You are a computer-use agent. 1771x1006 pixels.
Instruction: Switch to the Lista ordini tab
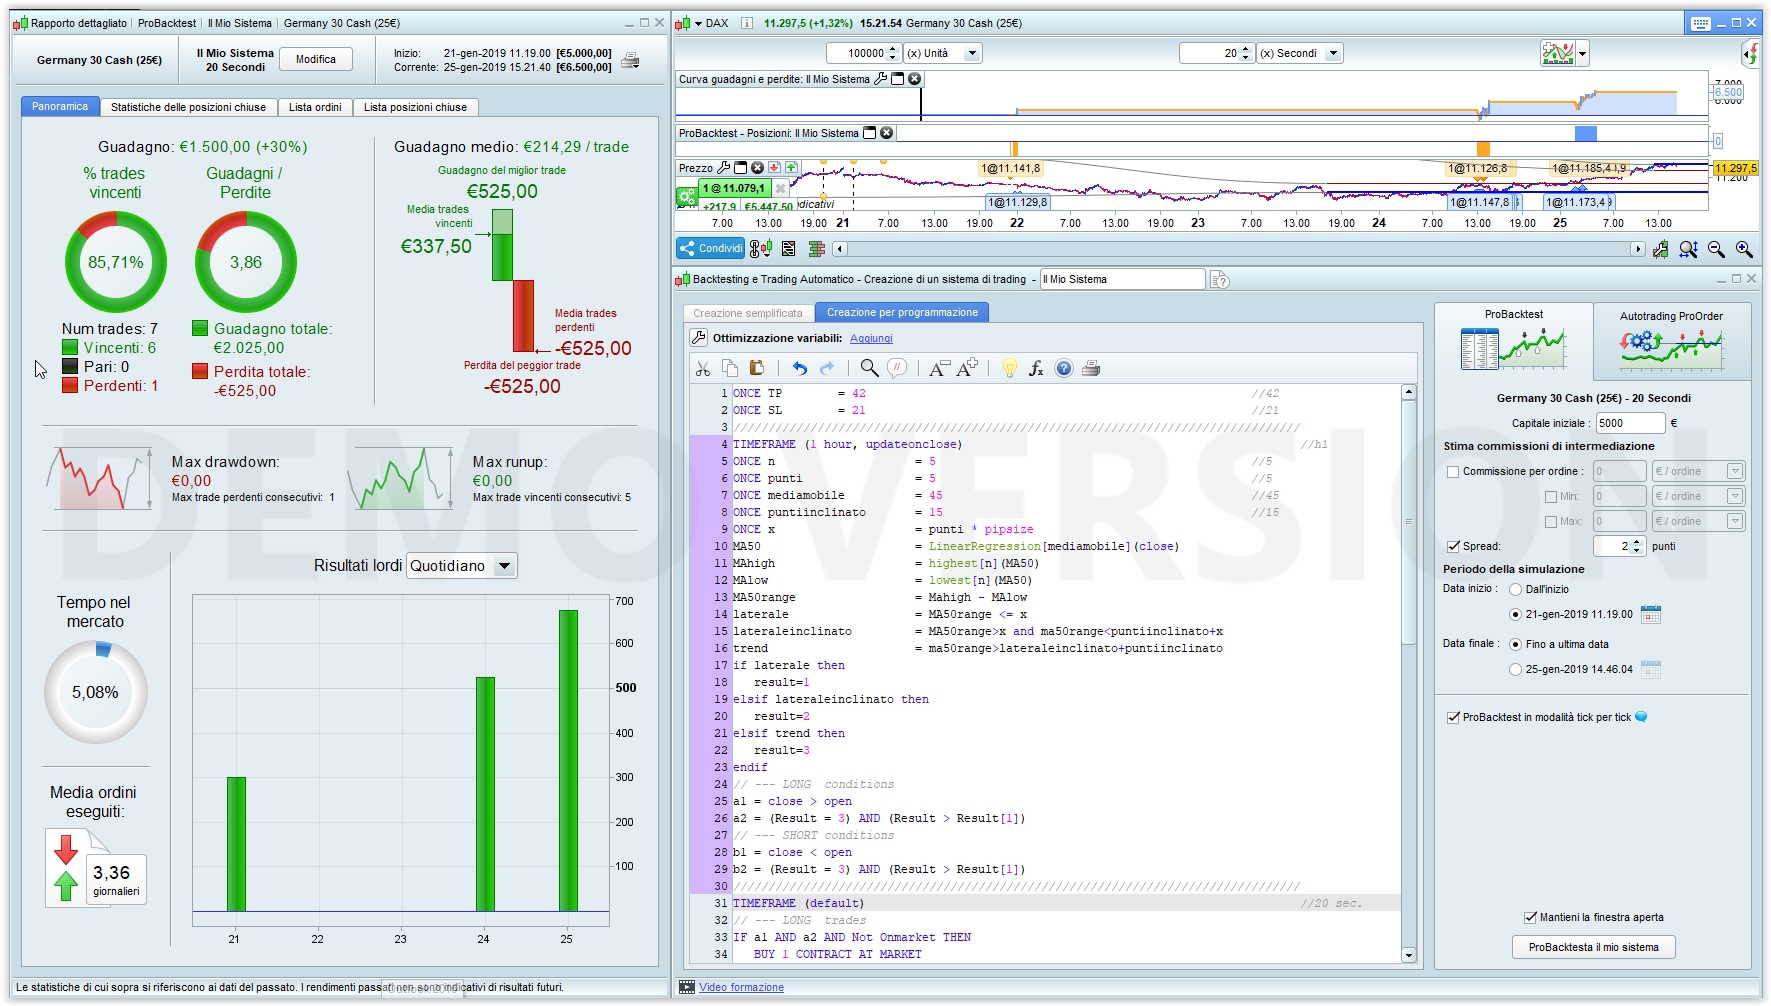pyautogui.click(x=315, y=107)
